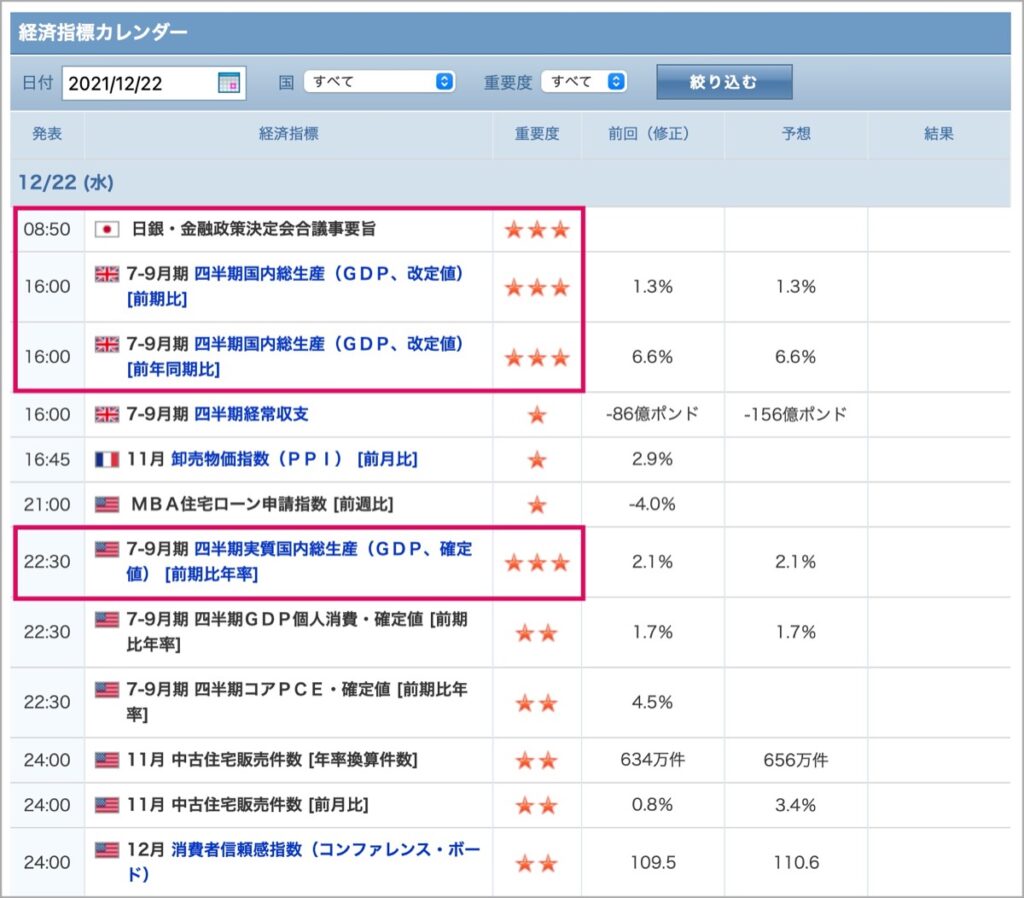Click three stars on US GDP 確定値 row
The width and height of the screenshot is (1024, 898).
coord(537,563)
